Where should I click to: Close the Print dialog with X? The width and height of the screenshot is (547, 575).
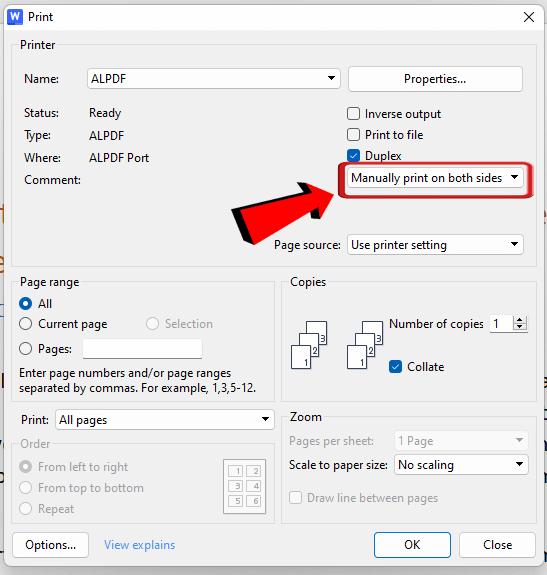coord(529,17)
